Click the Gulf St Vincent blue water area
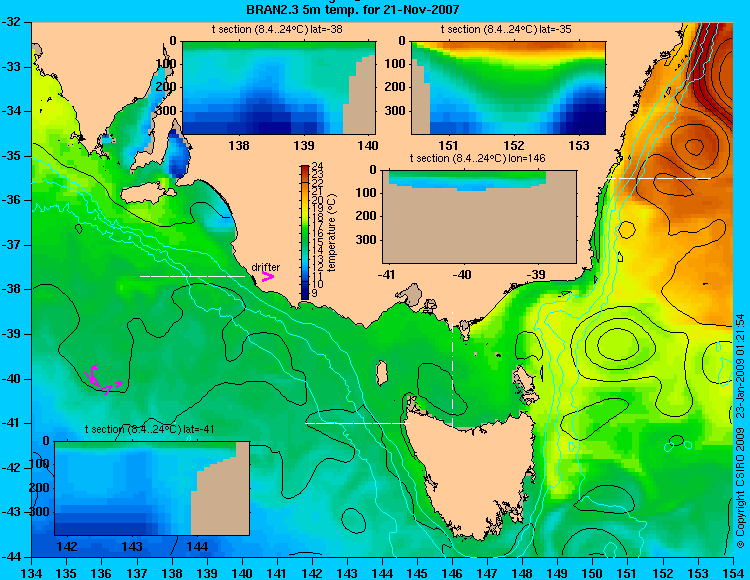 point(177,153)
